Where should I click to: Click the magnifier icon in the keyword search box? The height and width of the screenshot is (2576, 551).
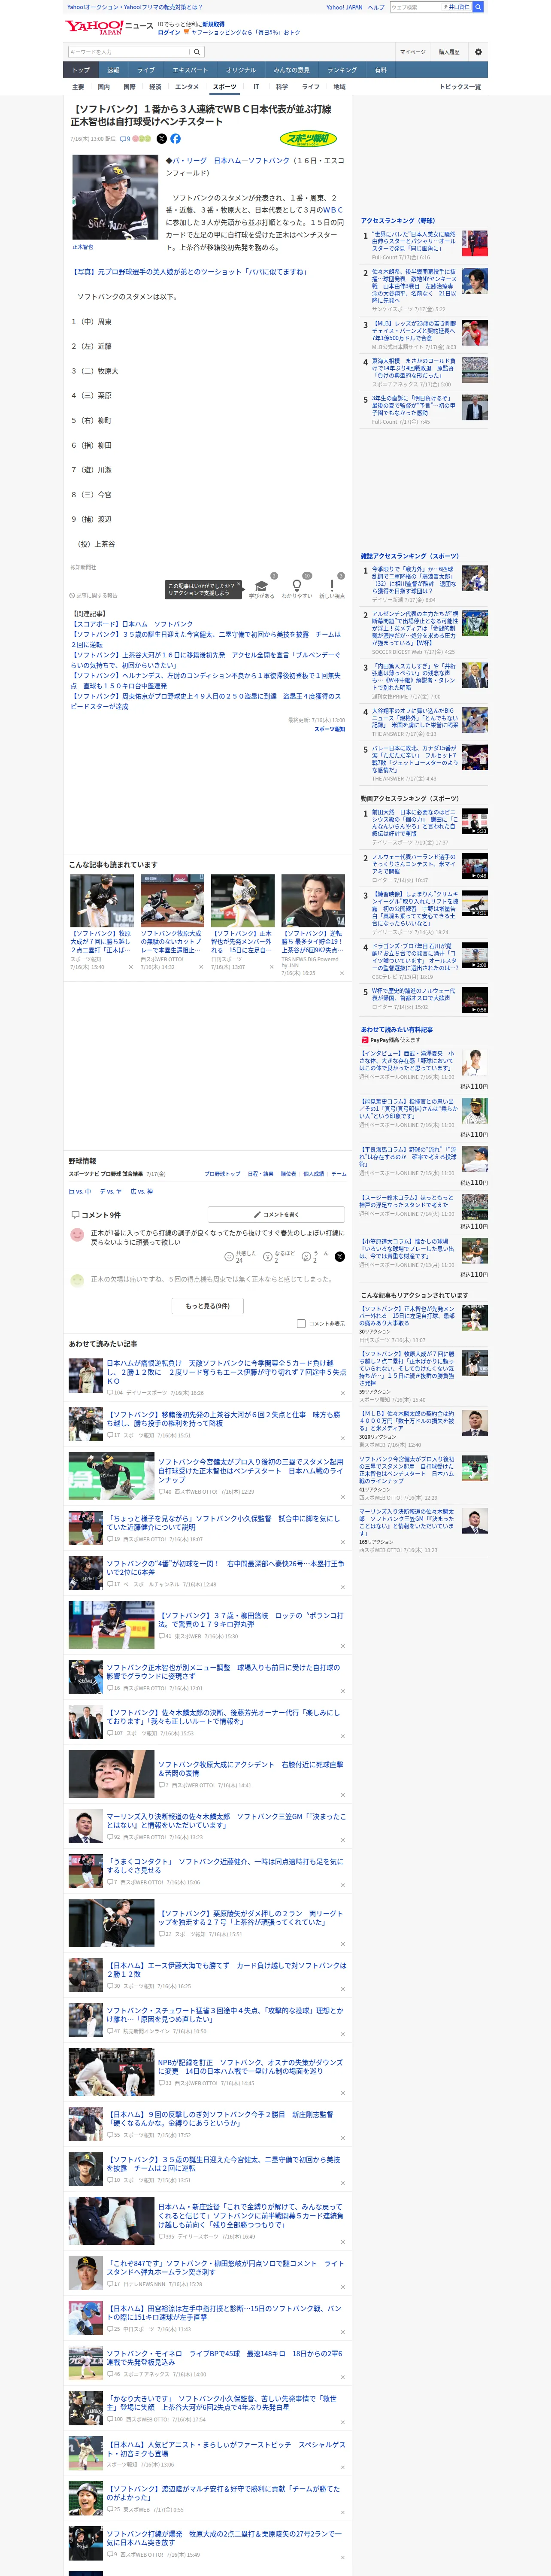click(x=197, y=52)
